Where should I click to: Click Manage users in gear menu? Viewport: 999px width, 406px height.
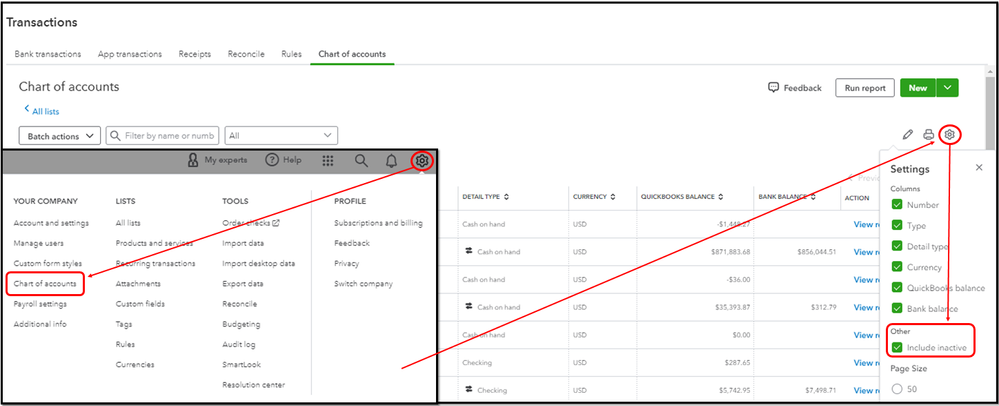click(38, 243)
